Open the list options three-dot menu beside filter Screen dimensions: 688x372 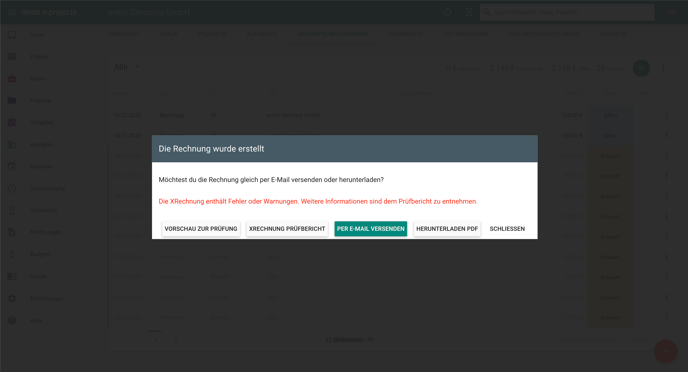(663, 68)
